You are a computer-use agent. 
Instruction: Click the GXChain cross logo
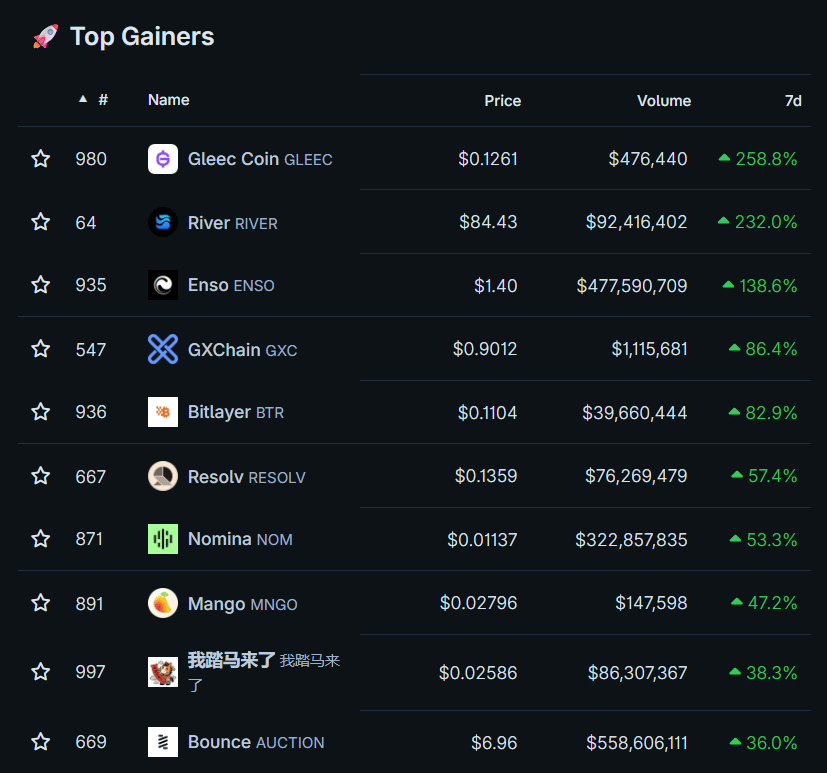tap(163, 349)
